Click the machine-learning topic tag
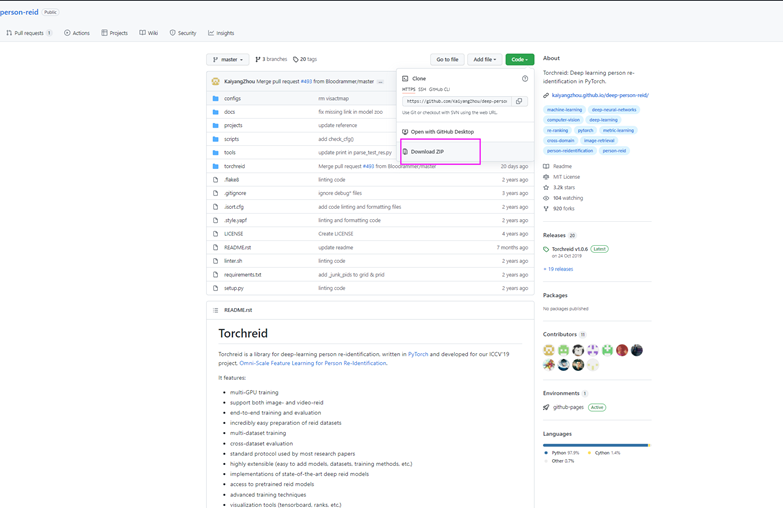Viewport: 783px width, 508px height. [x=564, y=109]
